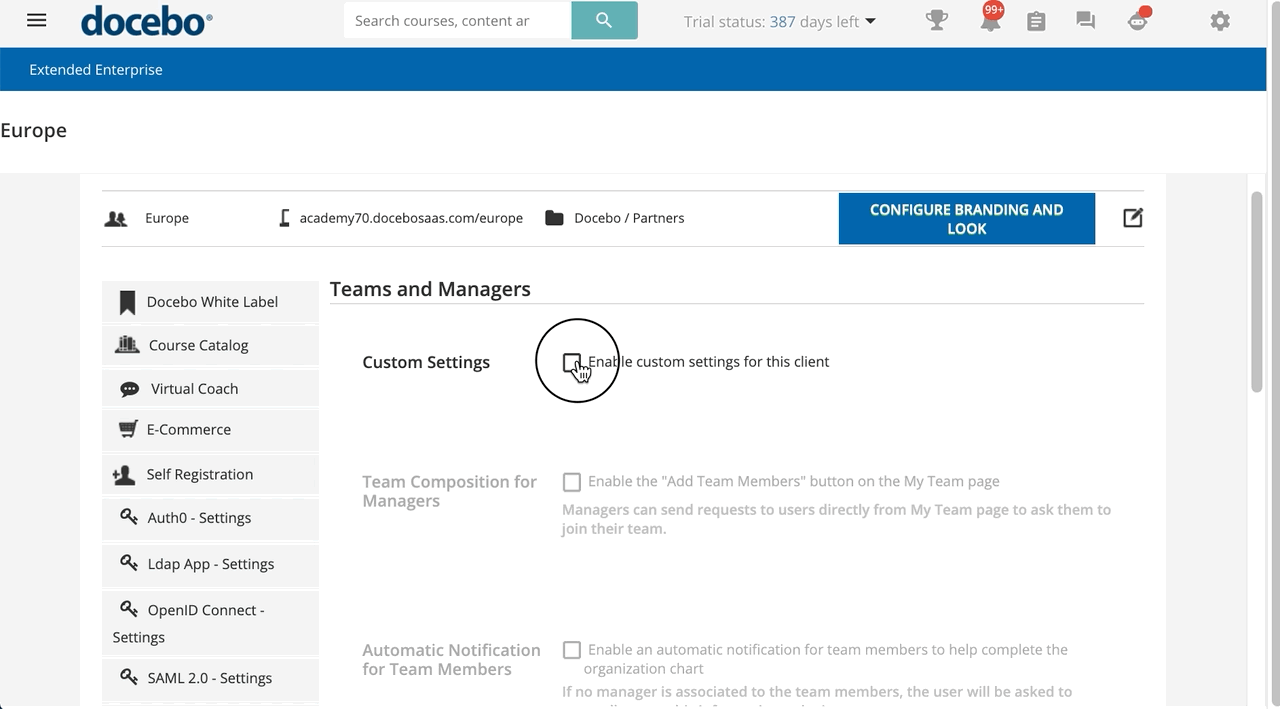This screenshot has height=709, width=1280.
Task: Click the Docebo / Partners folder path
Action: coord(629,217)
